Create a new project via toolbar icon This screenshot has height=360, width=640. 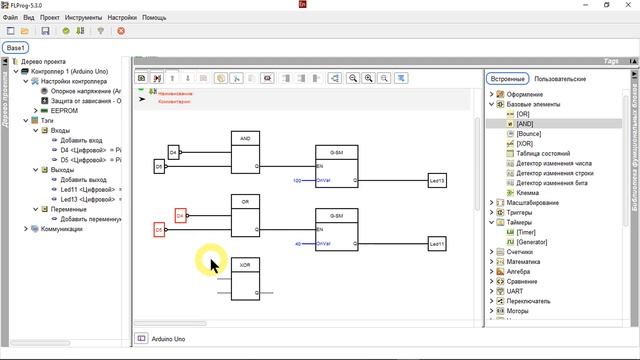pyautogui.click(x=11, y=31)
